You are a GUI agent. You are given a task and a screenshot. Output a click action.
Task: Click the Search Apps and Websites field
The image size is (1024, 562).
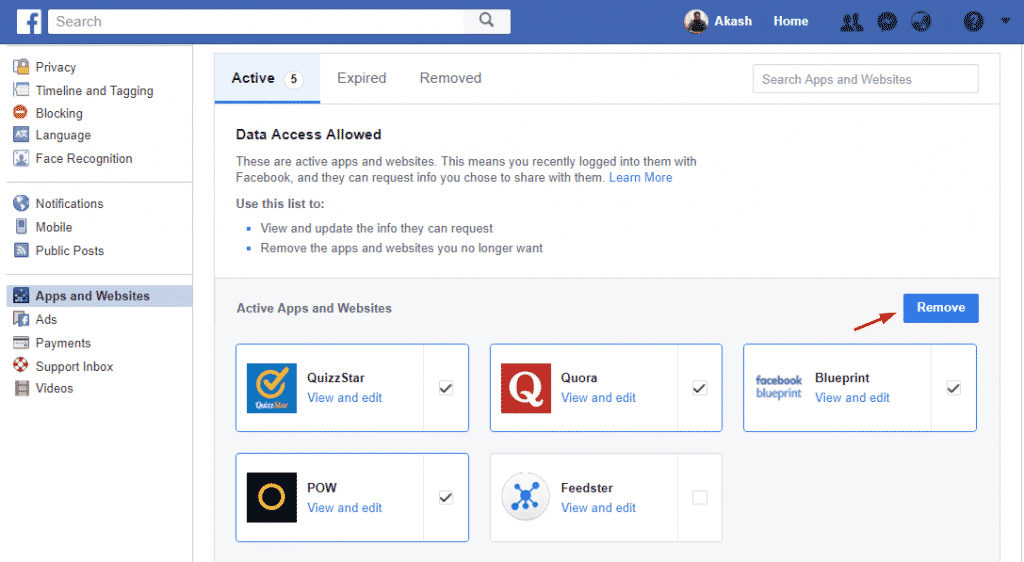[x=865, y=79]
